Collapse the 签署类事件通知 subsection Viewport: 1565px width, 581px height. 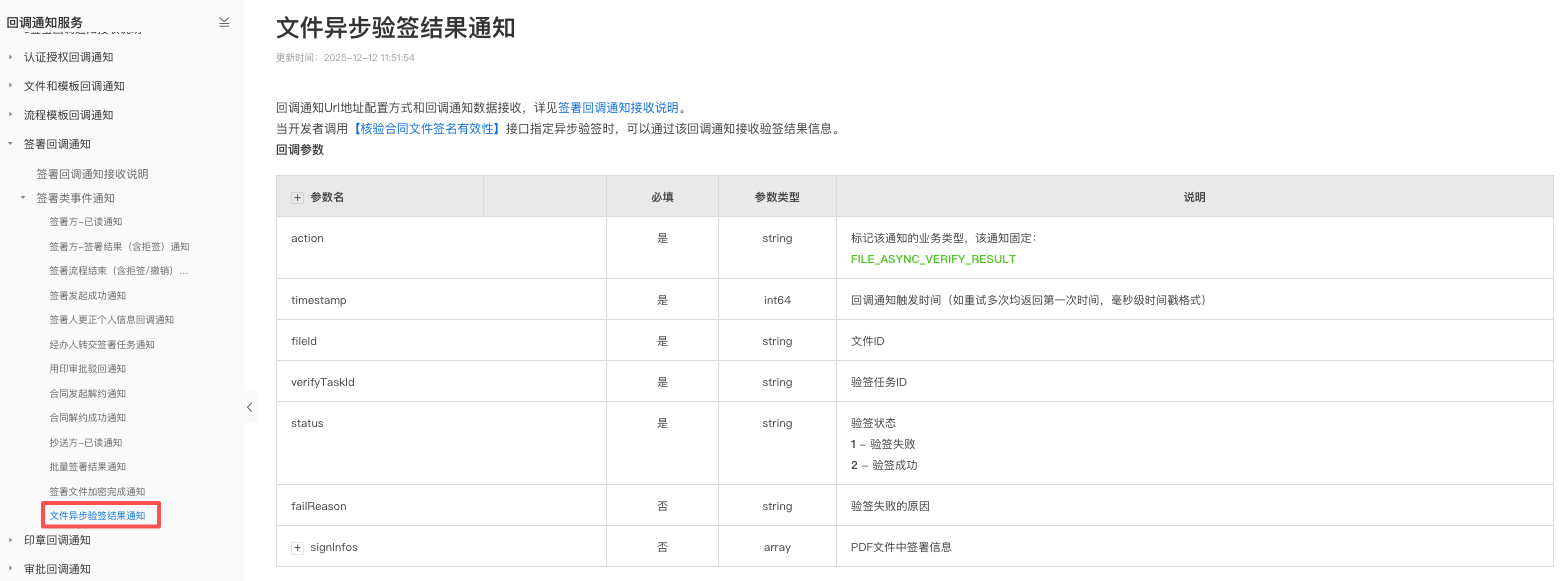24,198
